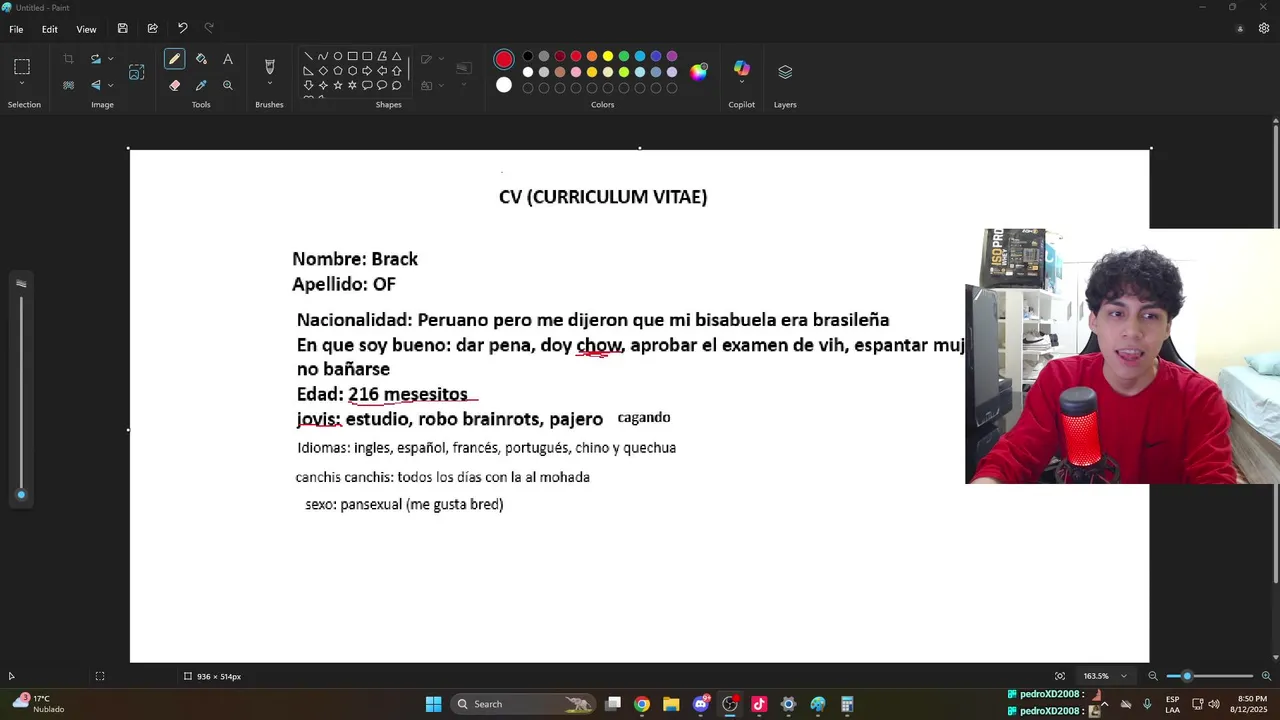The image size is (1280, 720).
Task: Click the canvas title "CV (CURRICULUM VITAE)"
Action: click(603, 197)
